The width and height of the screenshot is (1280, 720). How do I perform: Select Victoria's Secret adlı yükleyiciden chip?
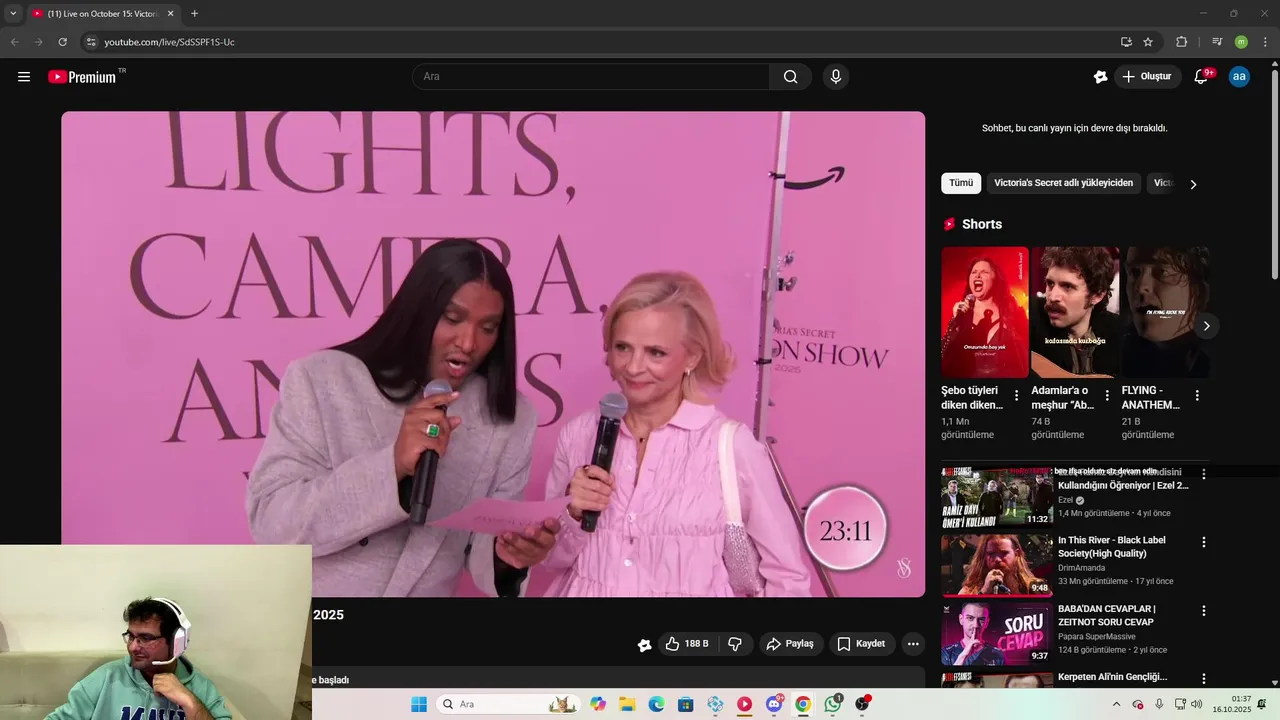click(x=1063, y=183)
